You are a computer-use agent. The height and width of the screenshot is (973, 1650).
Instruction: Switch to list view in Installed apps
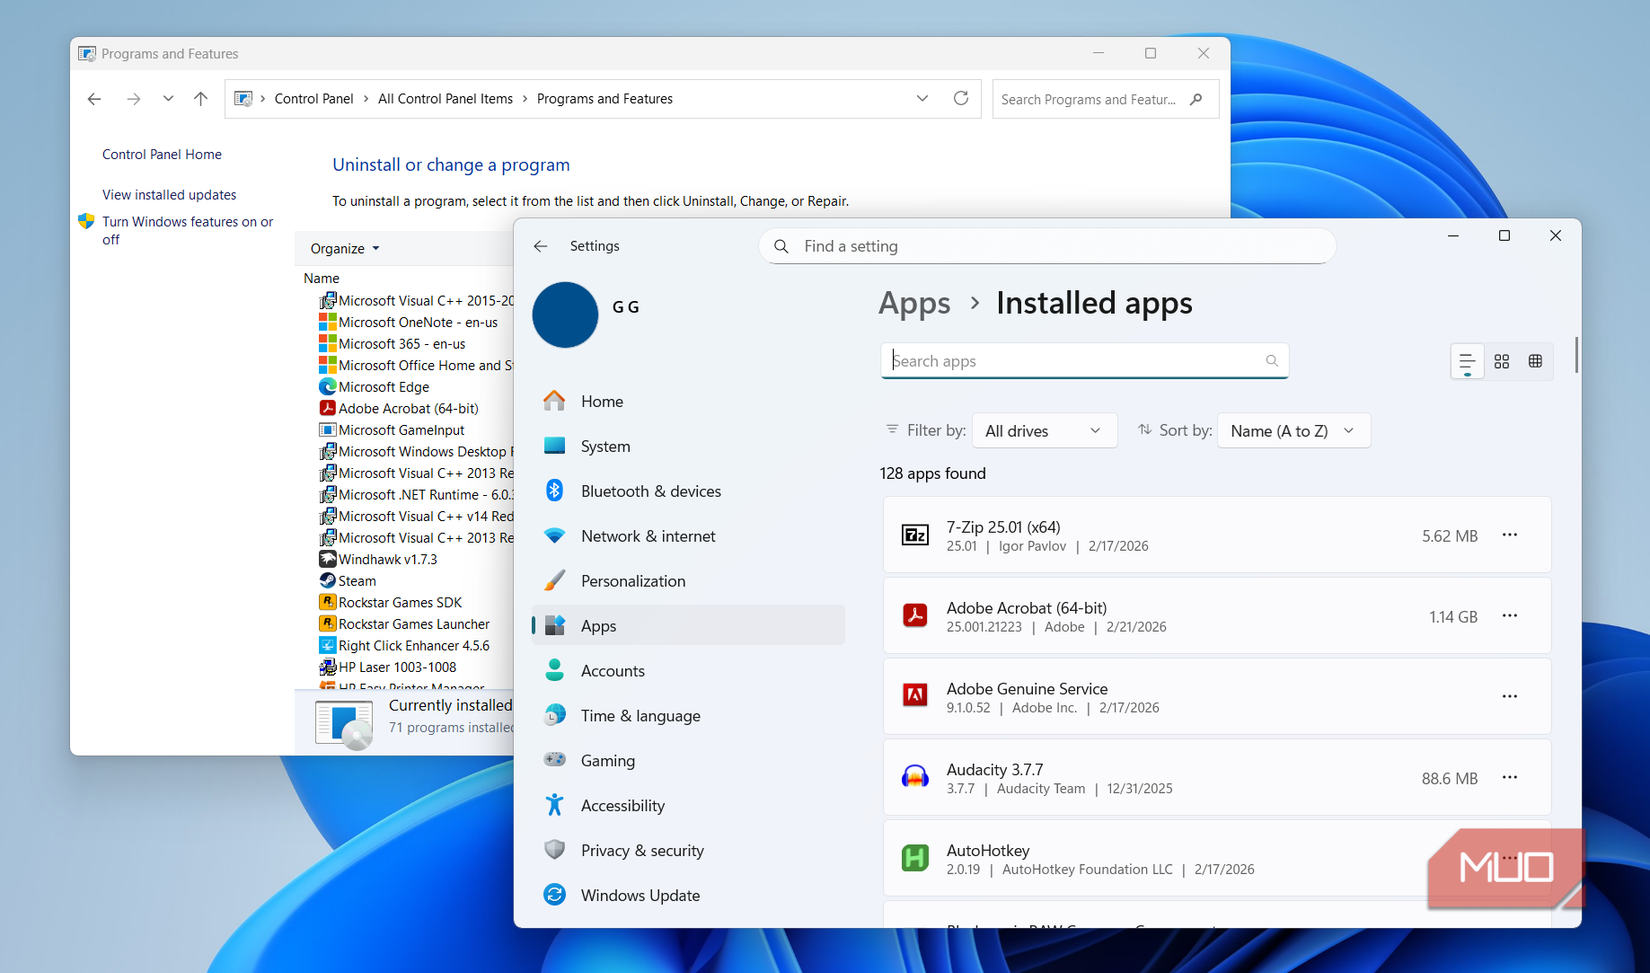point(1467,362)
